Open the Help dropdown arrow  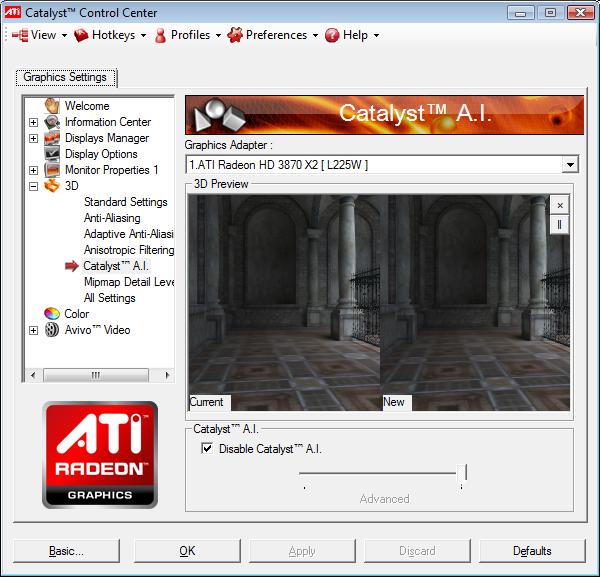[377, 36]
